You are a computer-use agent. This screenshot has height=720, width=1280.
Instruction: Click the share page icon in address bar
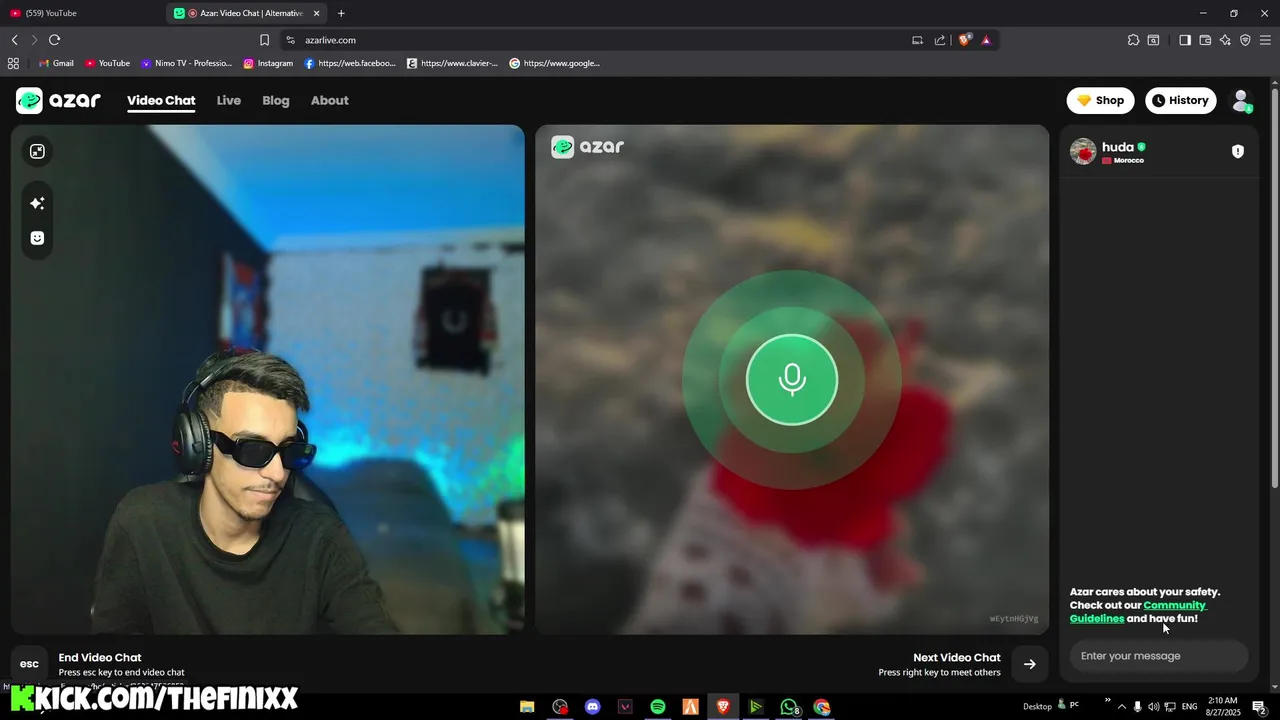point(940,40)
